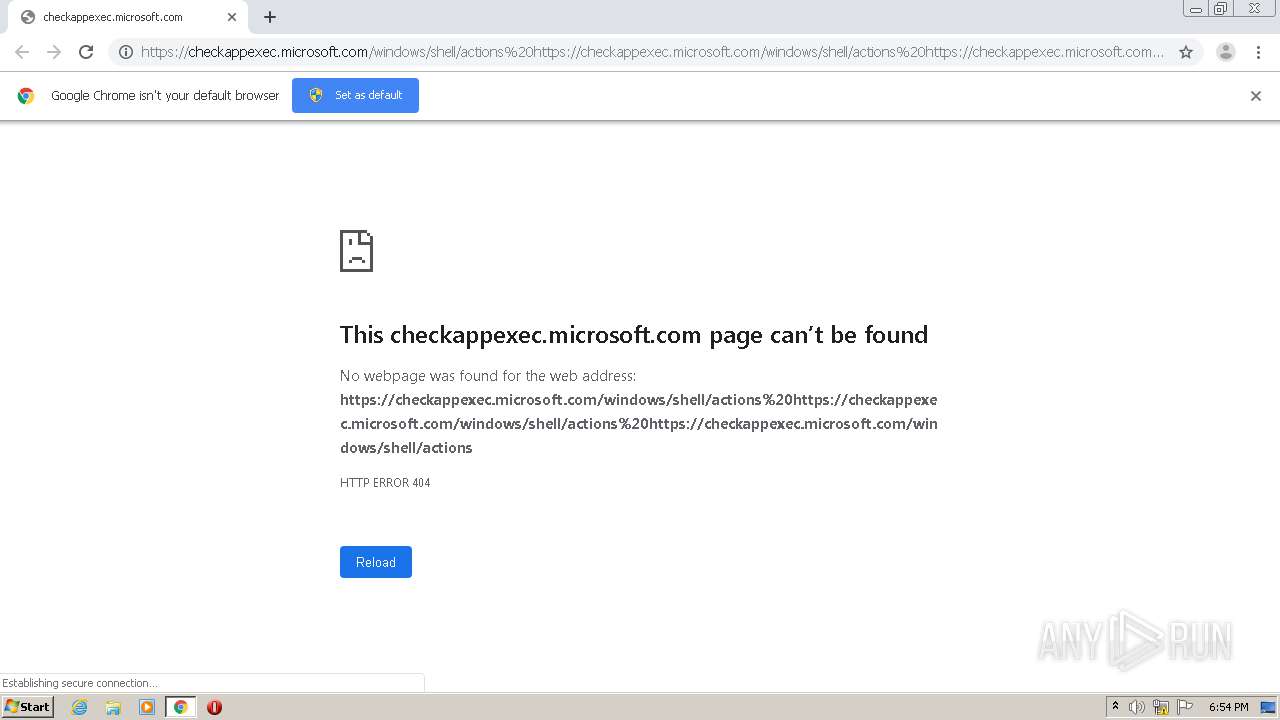Click the Set as default button
Viewport: 1280px width, 720px height.
[355, 95]
